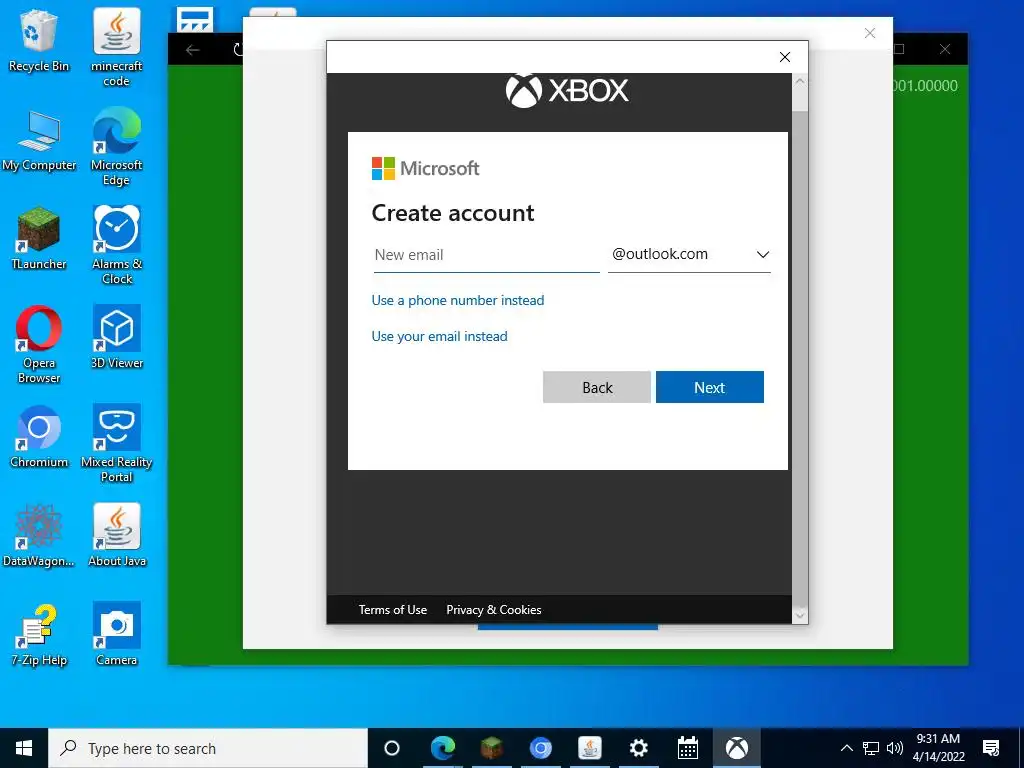Open Privacy & Cookies link
This screenshot has width=1024, height=768.
pyautogui.click(x=494, y=610)
